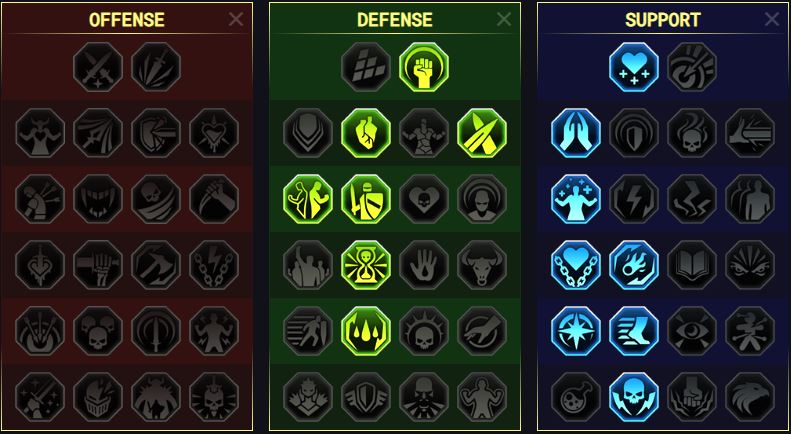
Task: Click the green shield and sword warrior mastery
Action: tap(366, 199)
